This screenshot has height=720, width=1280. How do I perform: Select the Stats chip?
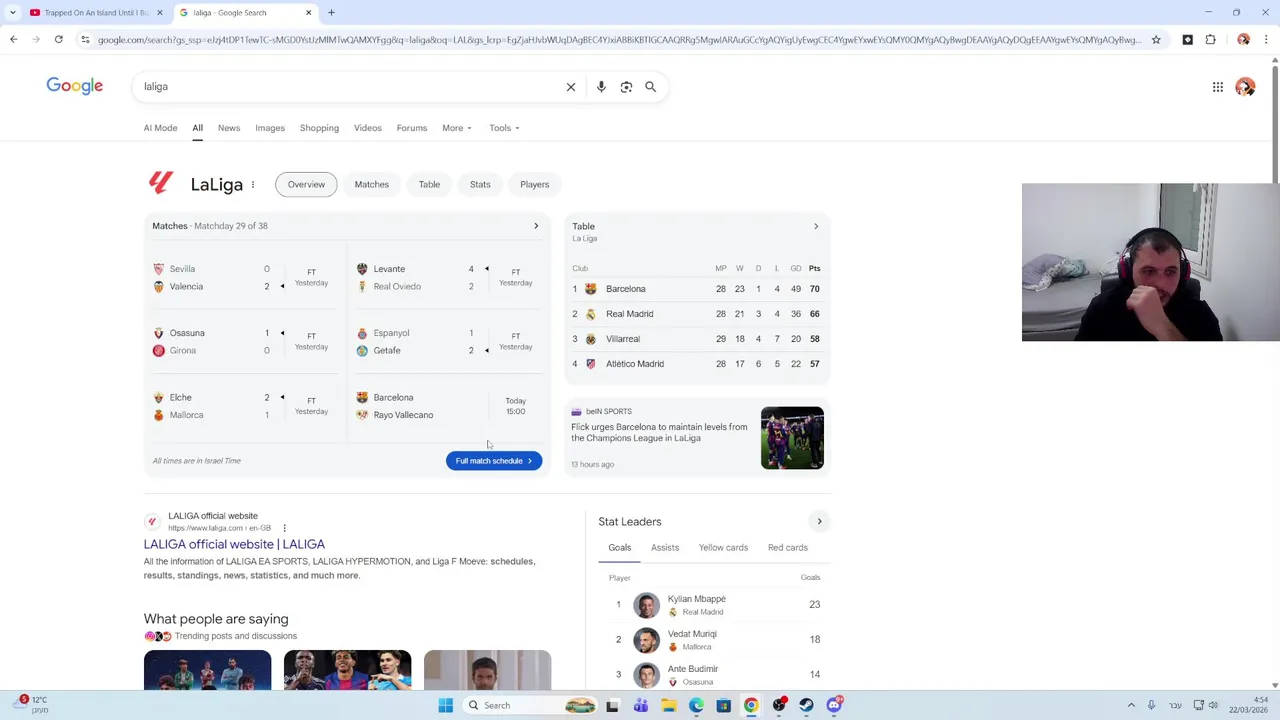pos(480,184)
